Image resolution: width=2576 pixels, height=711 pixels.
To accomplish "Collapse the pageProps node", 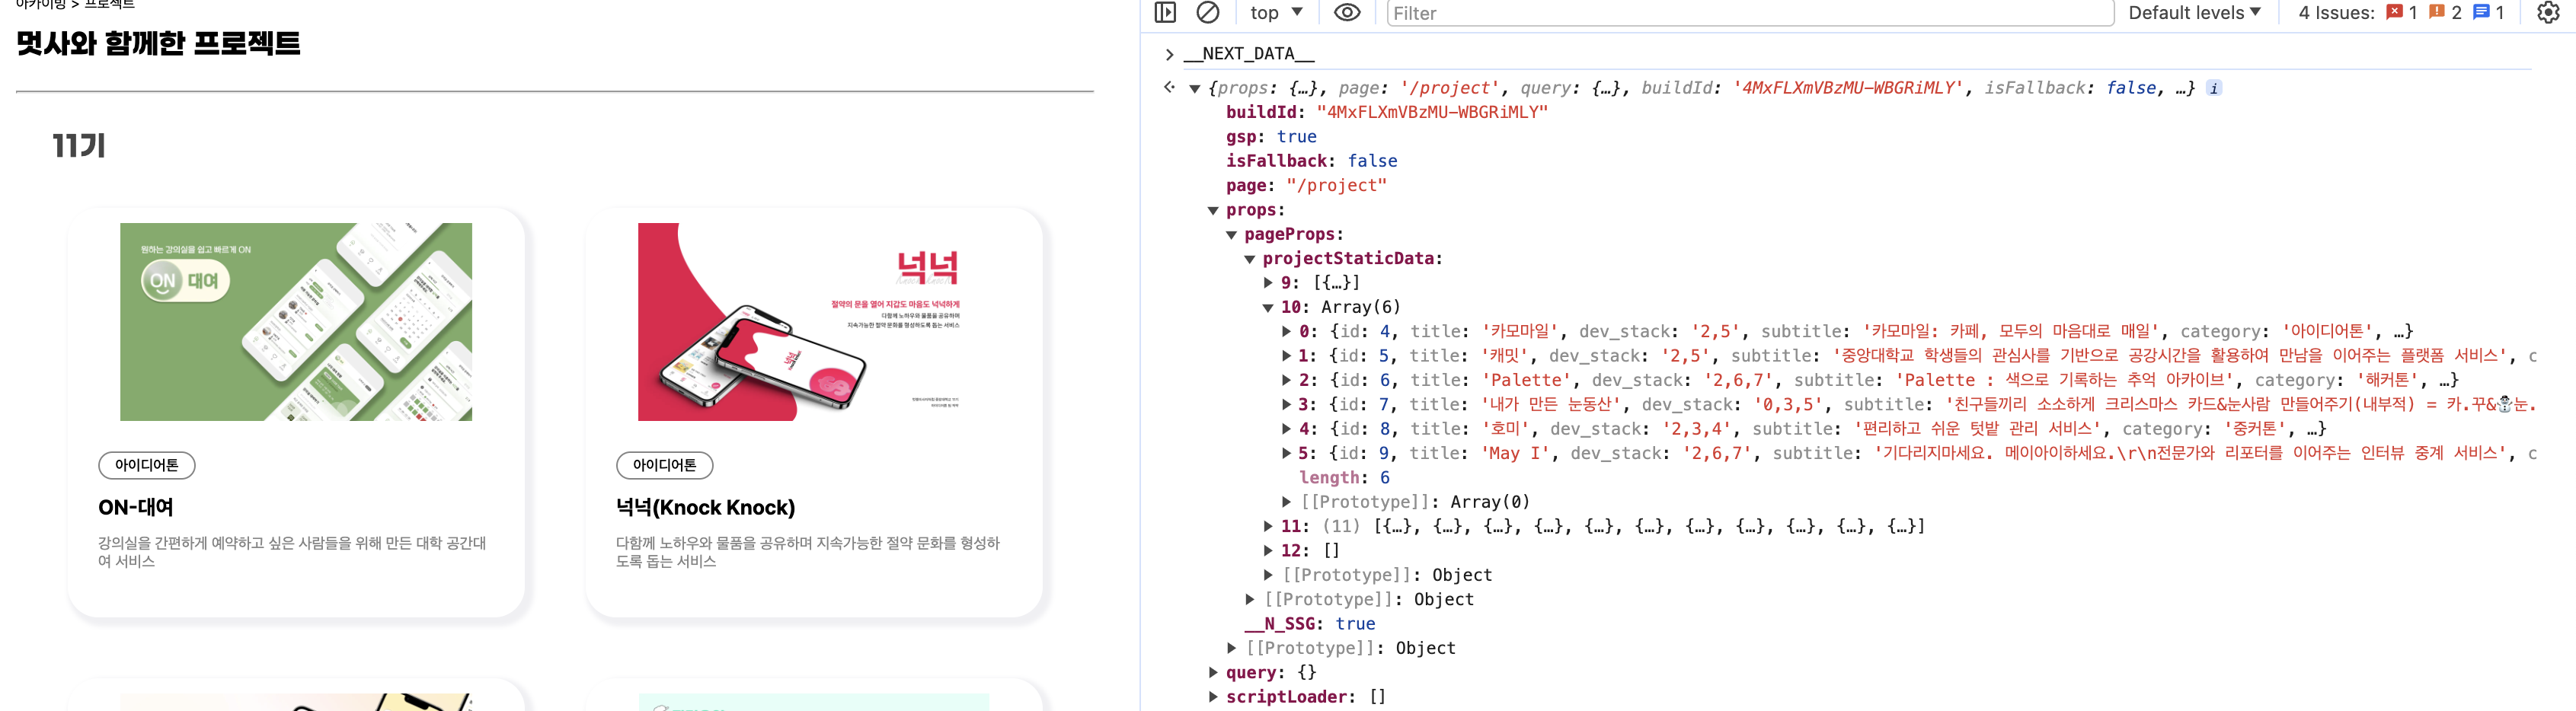I will point(1231,235).
